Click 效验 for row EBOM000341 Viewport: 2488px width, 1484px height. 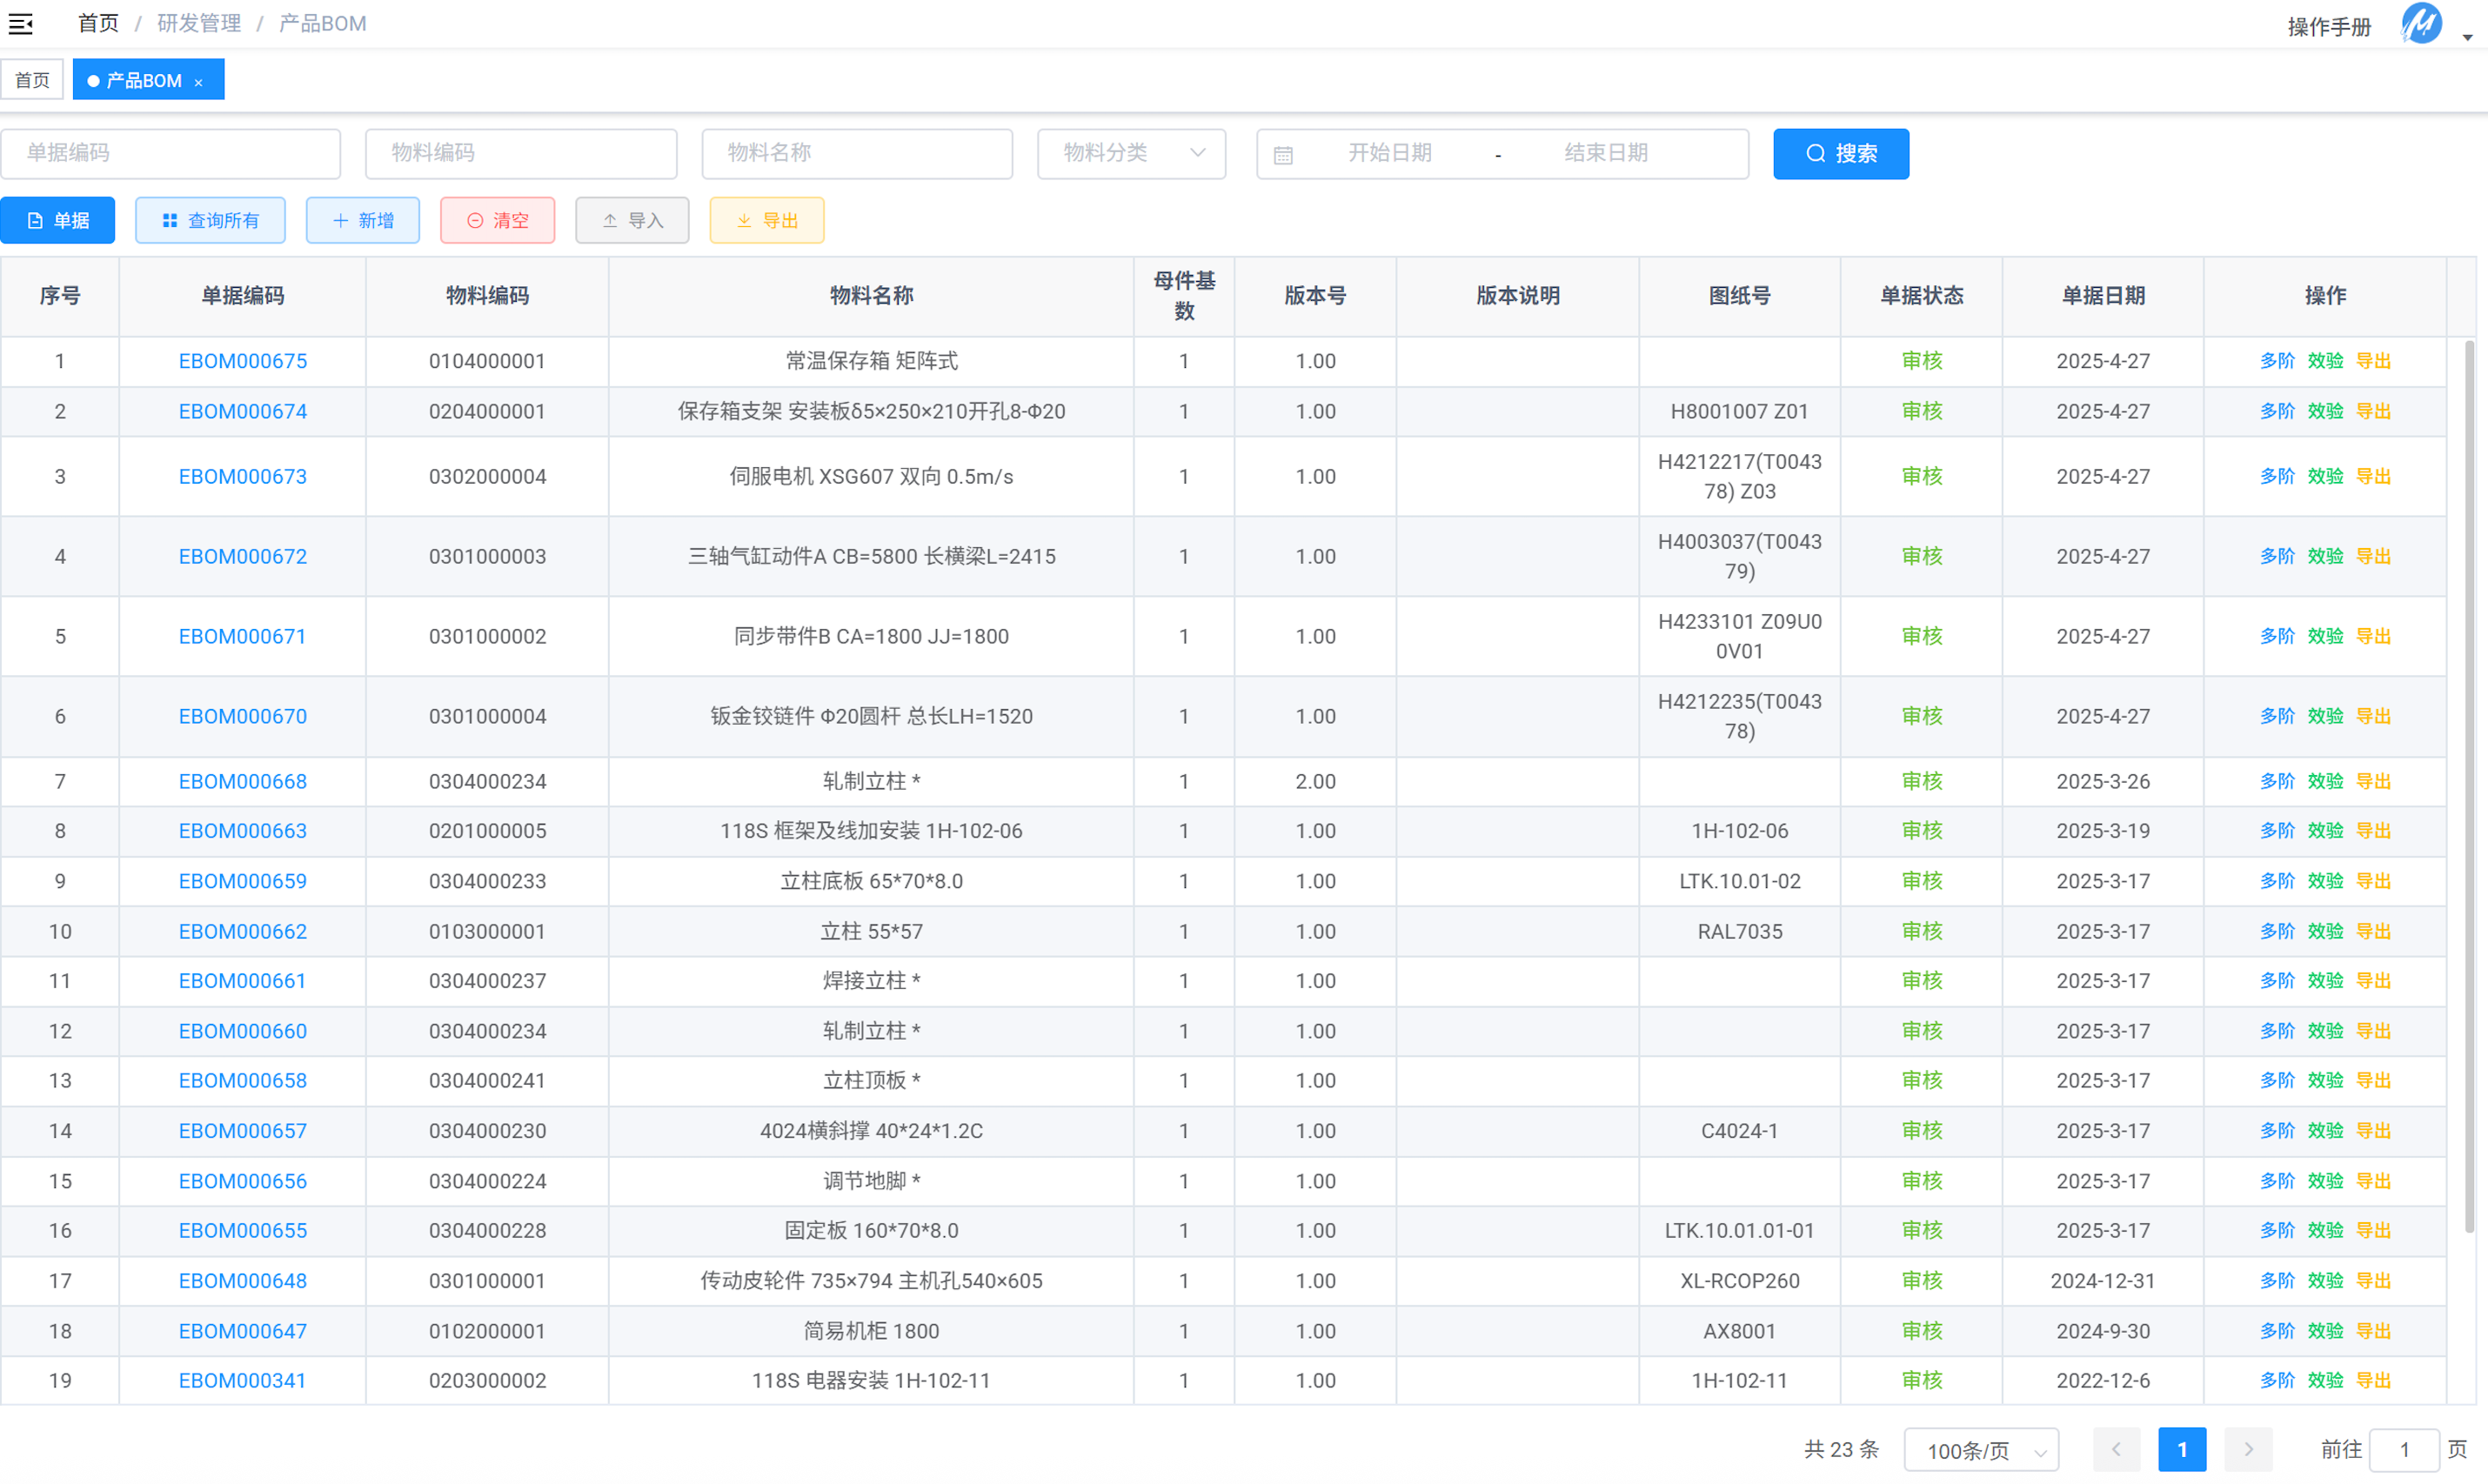pos(2325,1380)
